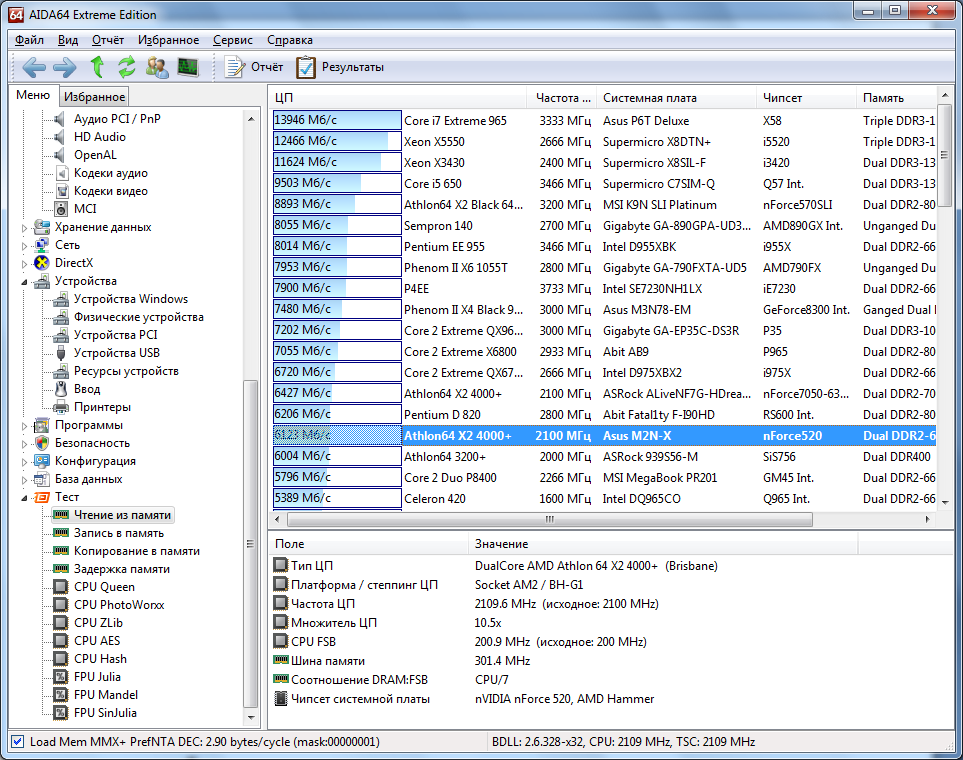Click the Ввод mouse icon
This screenshot has width=963, height=760.
click(61, 389)
